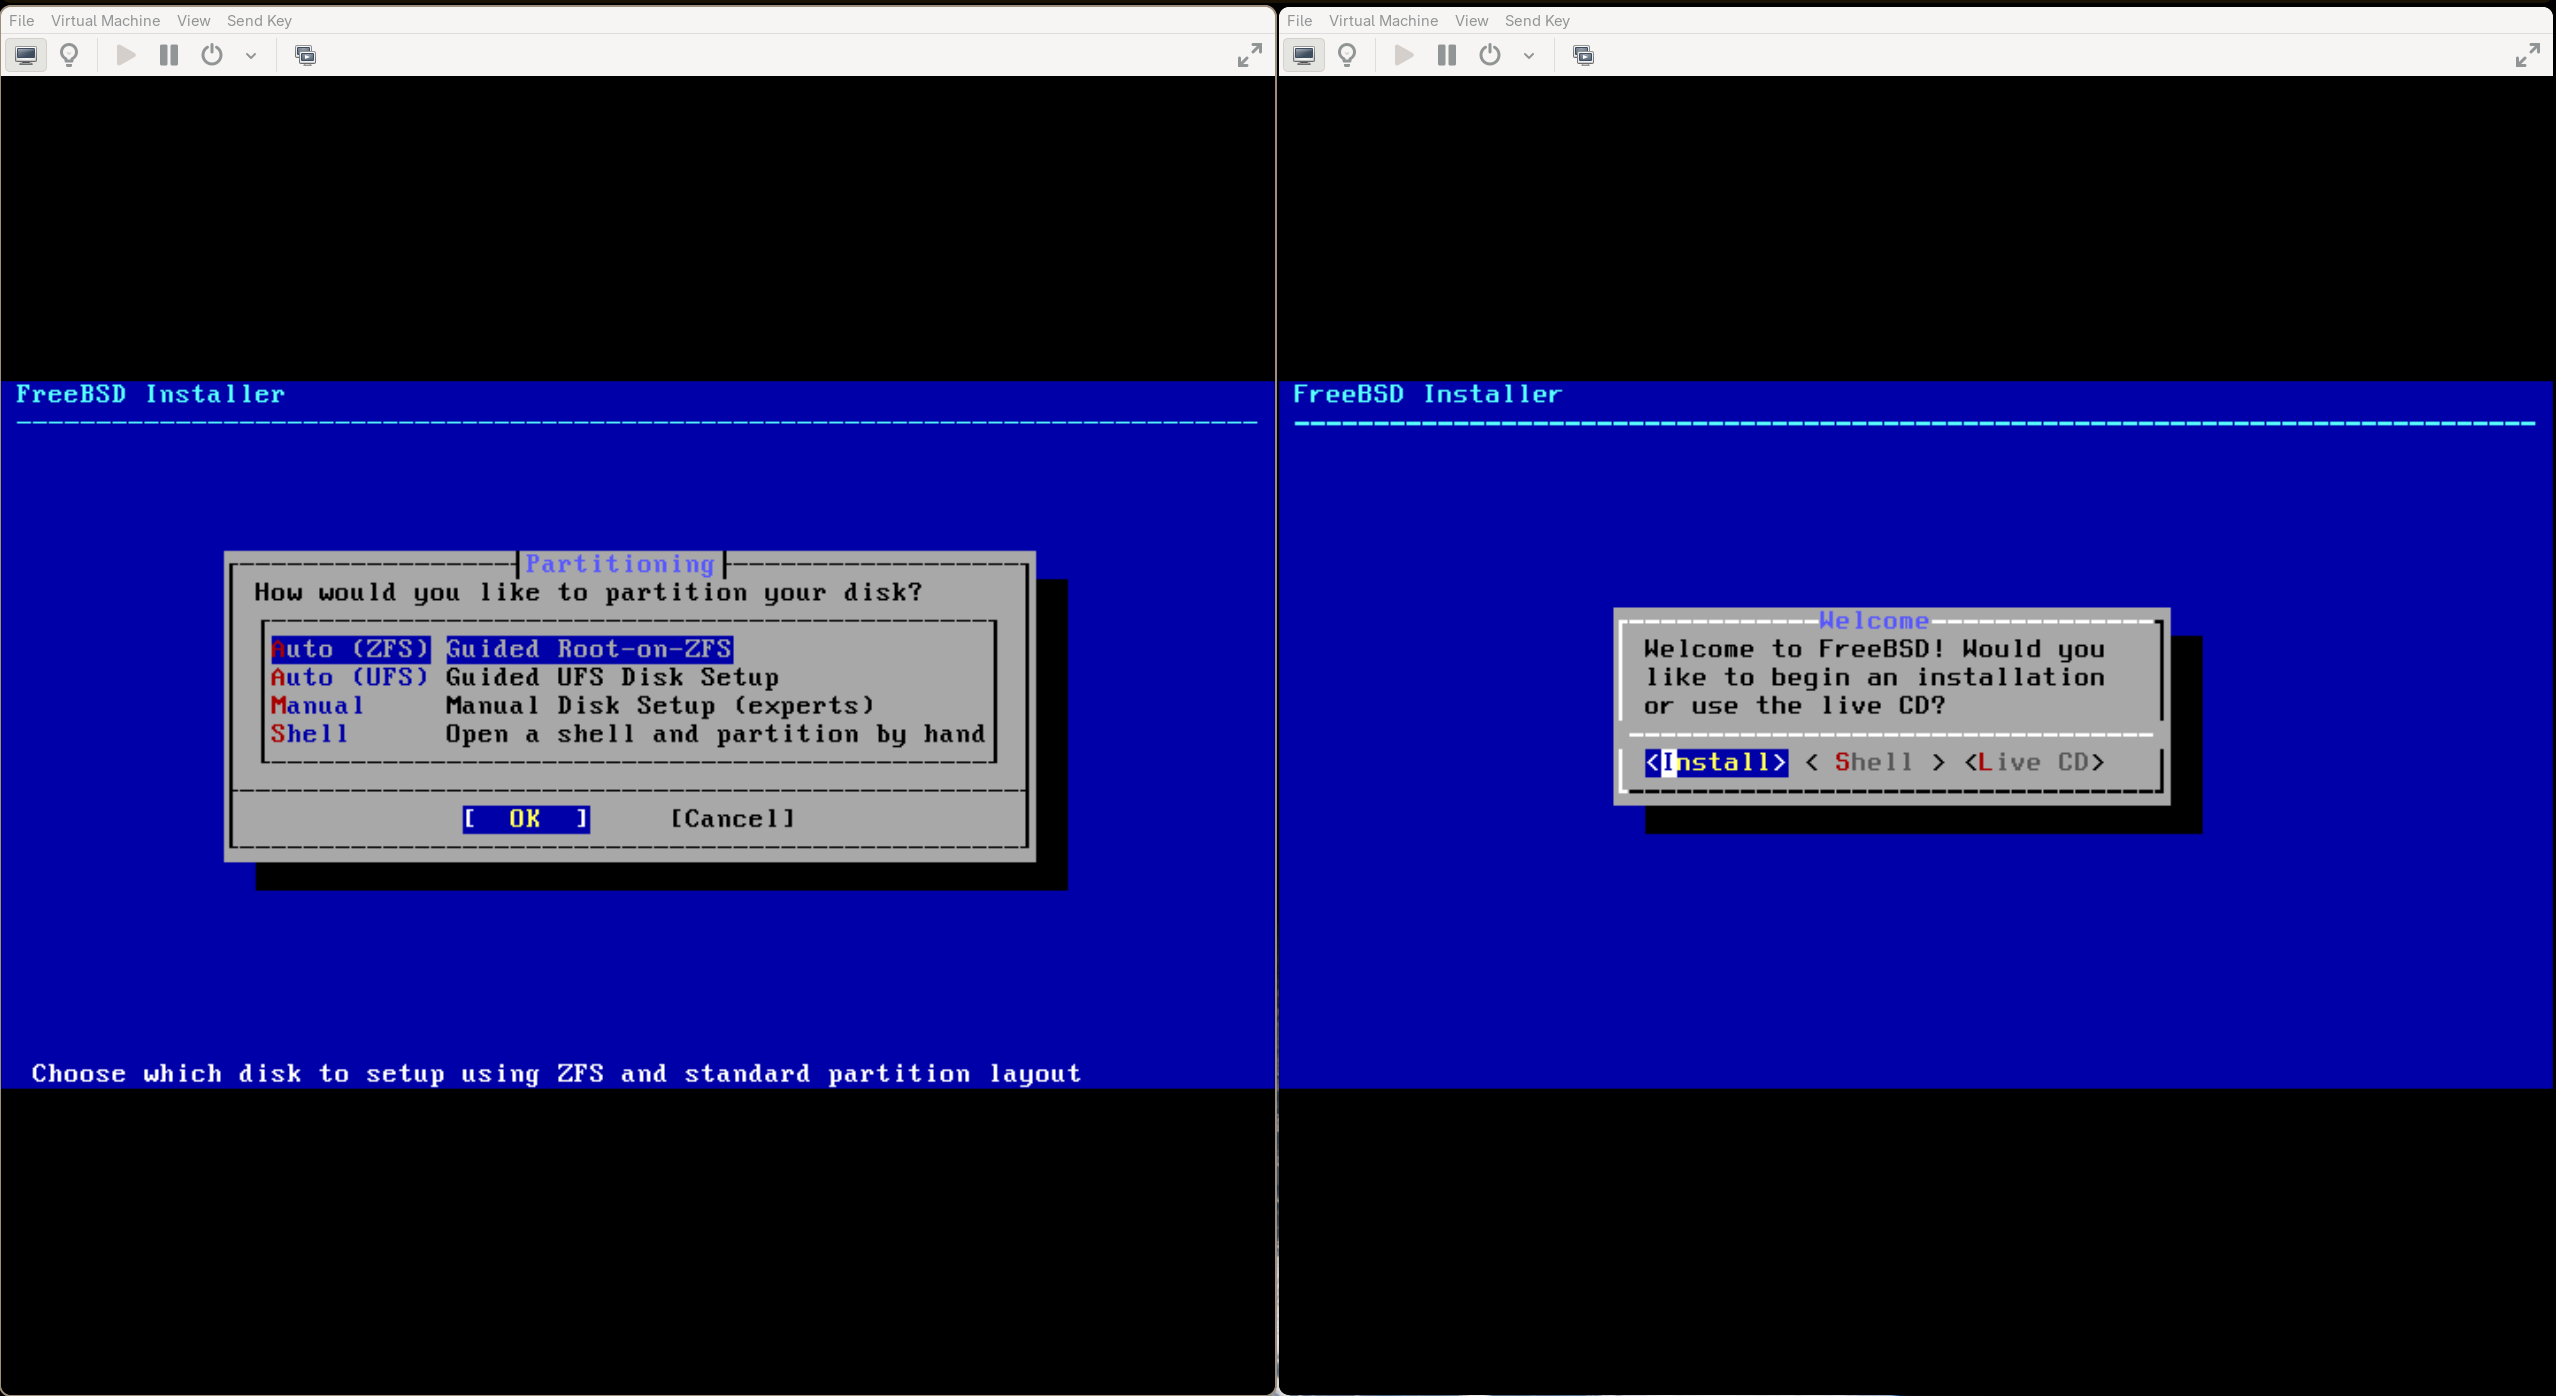The image size is (2556, 1396).
Task: Open File menu in left VM window
Action: (21, 20)
